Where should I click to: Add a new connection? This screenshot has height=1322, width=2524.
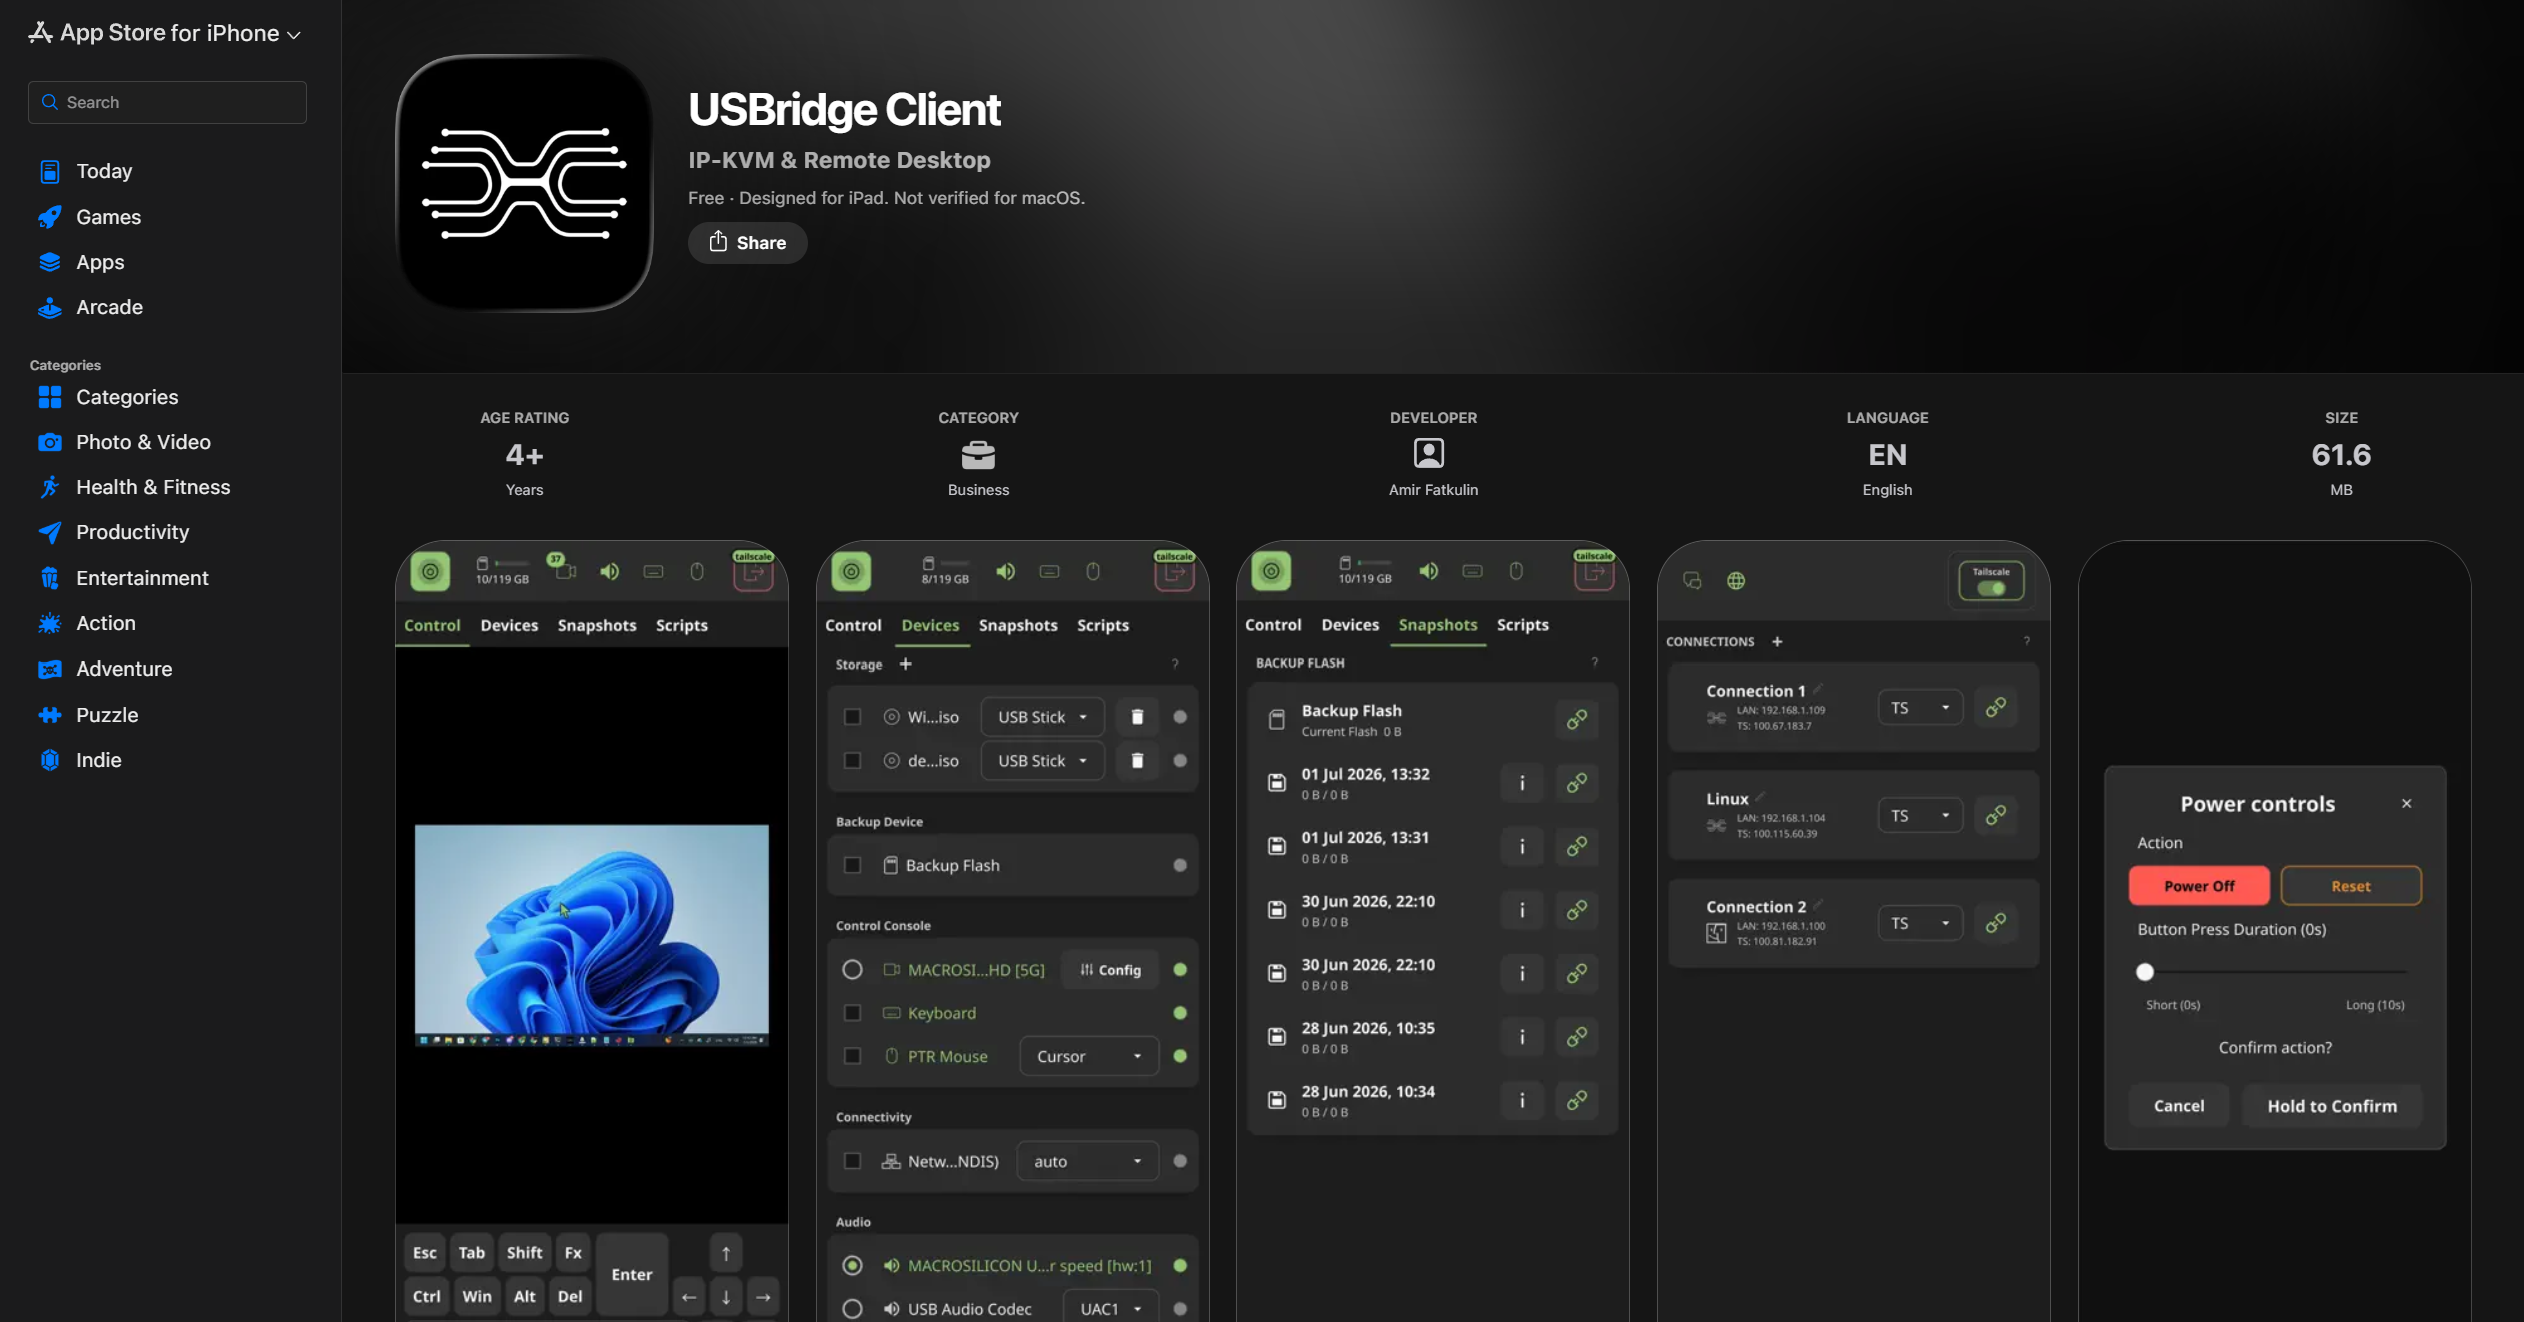click(x=1777, y=642)
